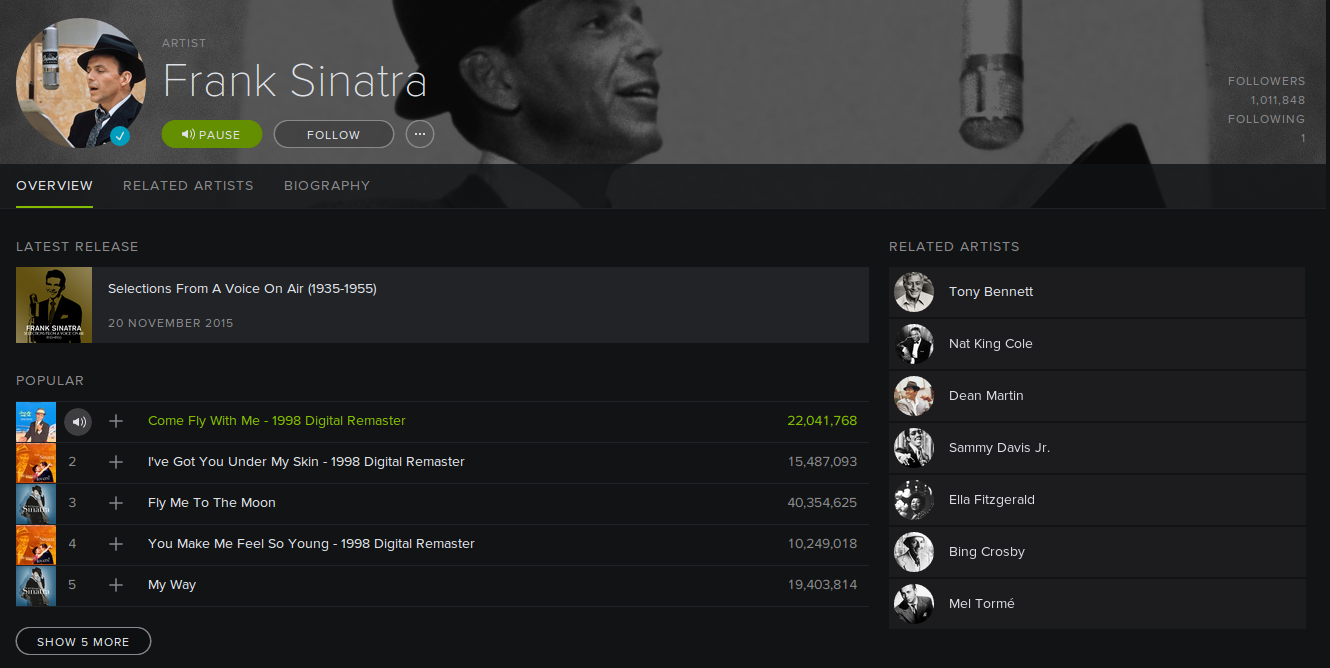The image size is (1330, 668).
Task: Click play count 40,354,625
Action: point(822,503)
